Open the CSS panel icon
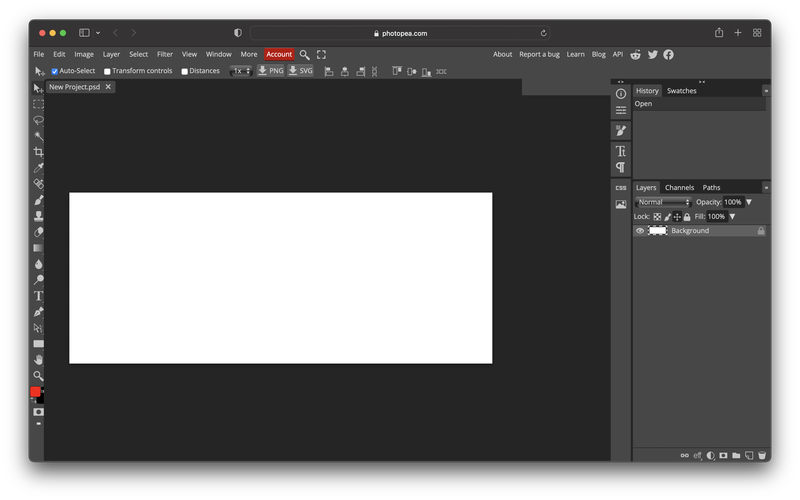This screenshot has height=500, width=800. [621, 188]
